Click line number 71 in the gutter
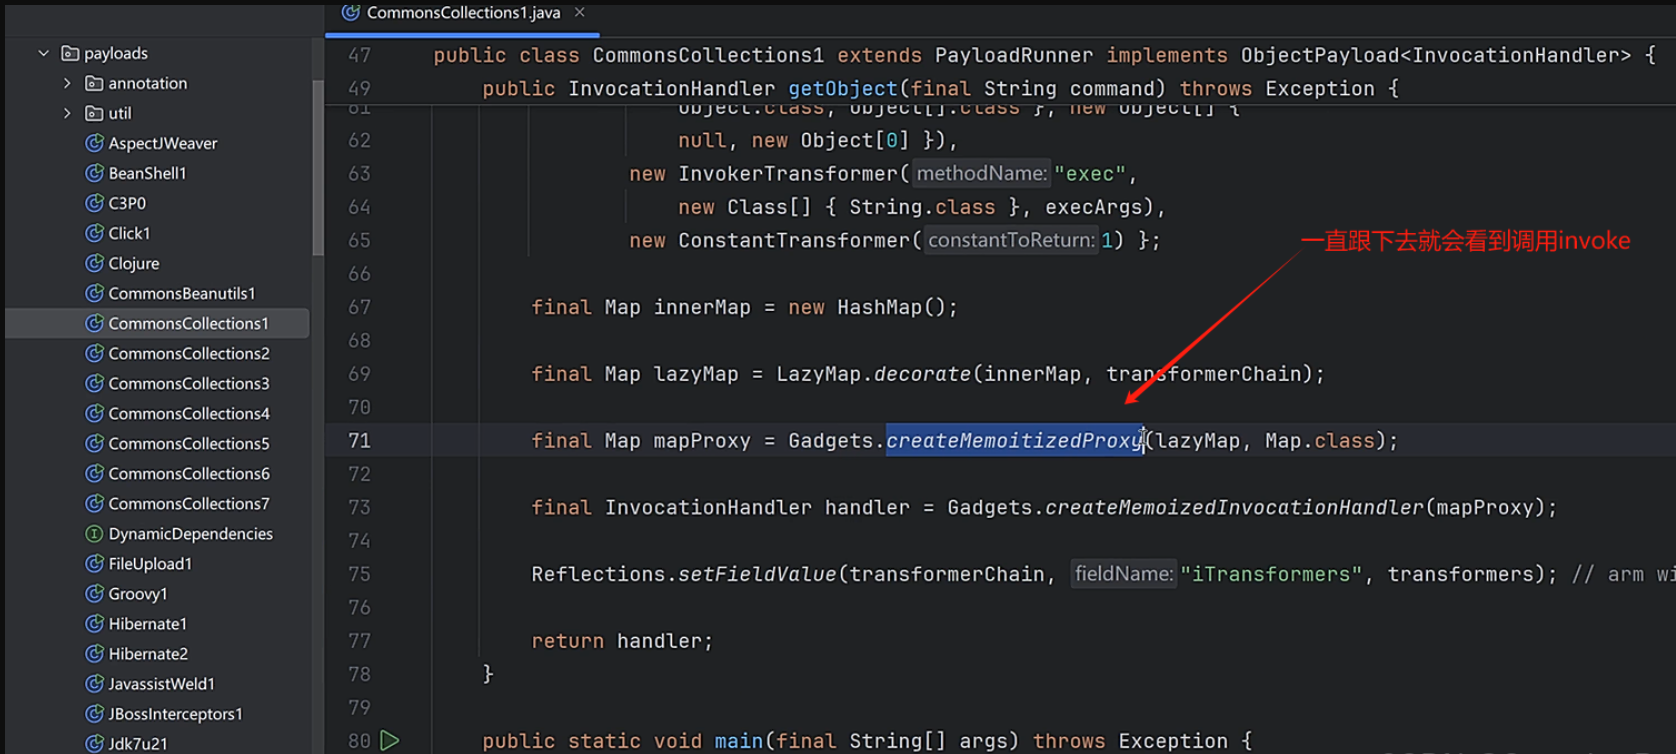 (359, 440)
